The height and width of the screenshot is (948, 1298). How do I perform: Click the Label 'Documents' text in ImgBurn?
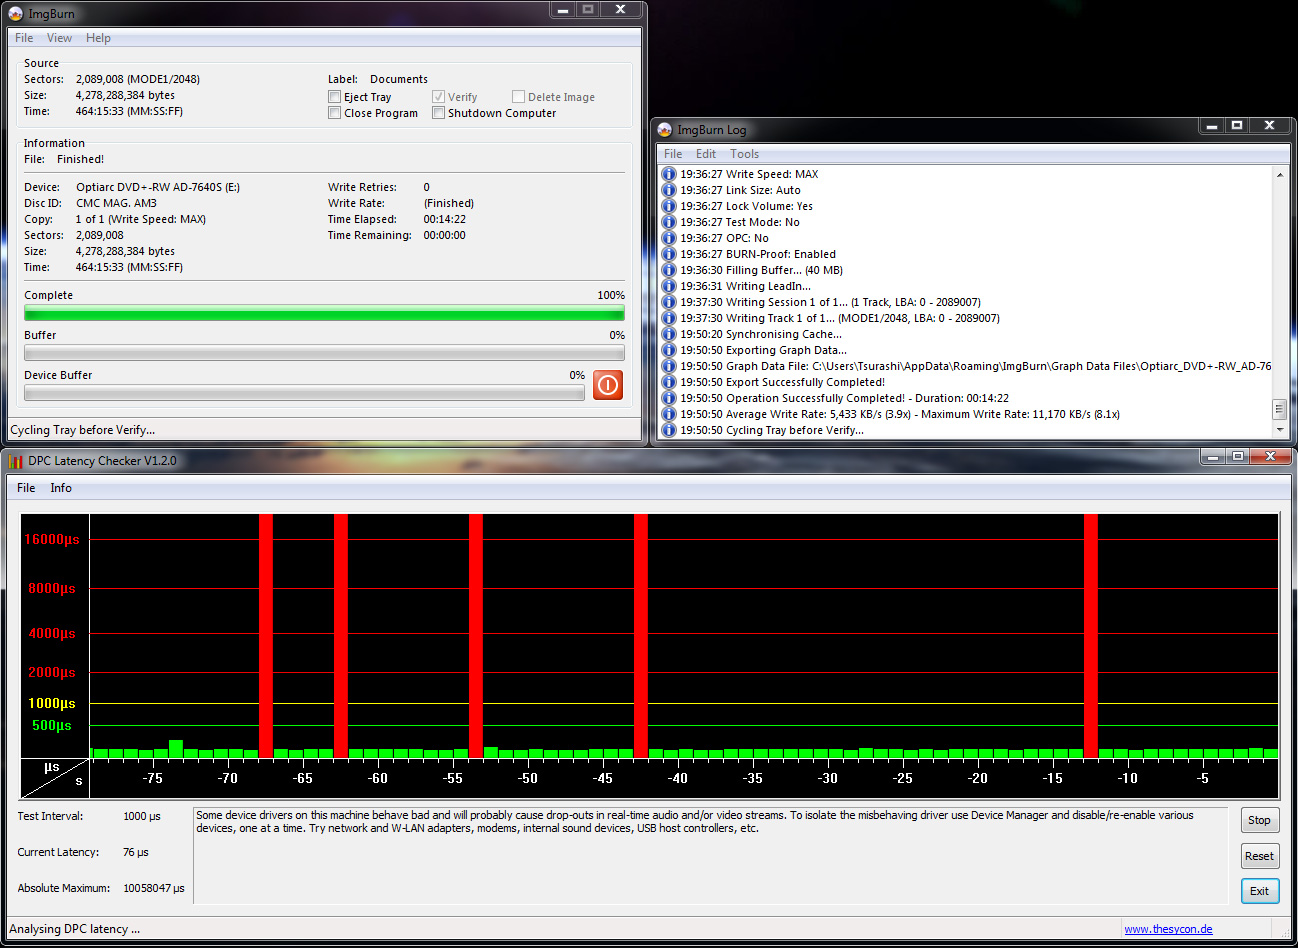(x=399, y=79)
